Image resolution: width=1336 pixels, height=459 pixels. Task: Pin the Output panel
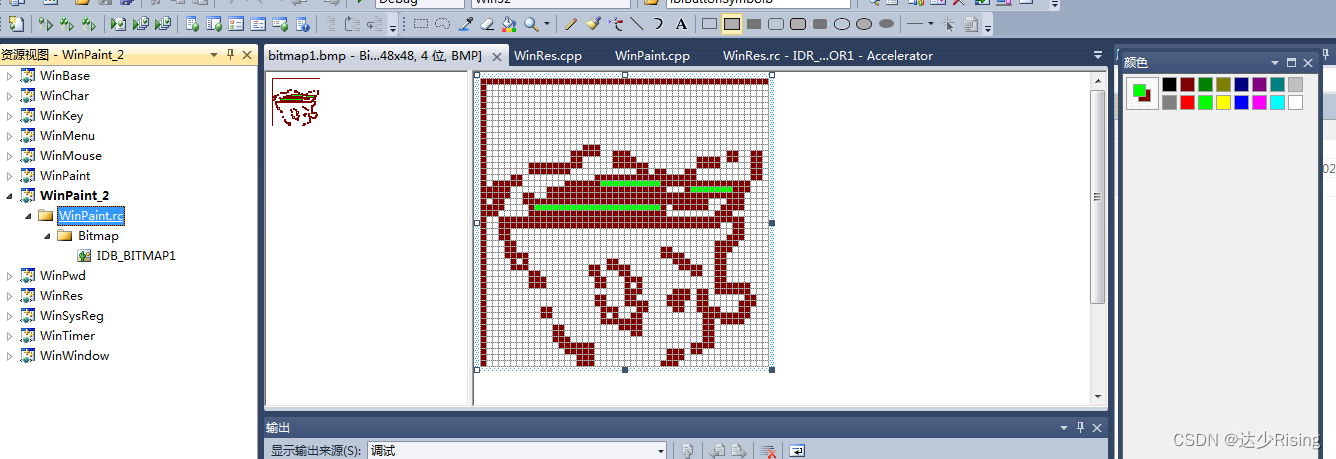(x=1080, y=427)
